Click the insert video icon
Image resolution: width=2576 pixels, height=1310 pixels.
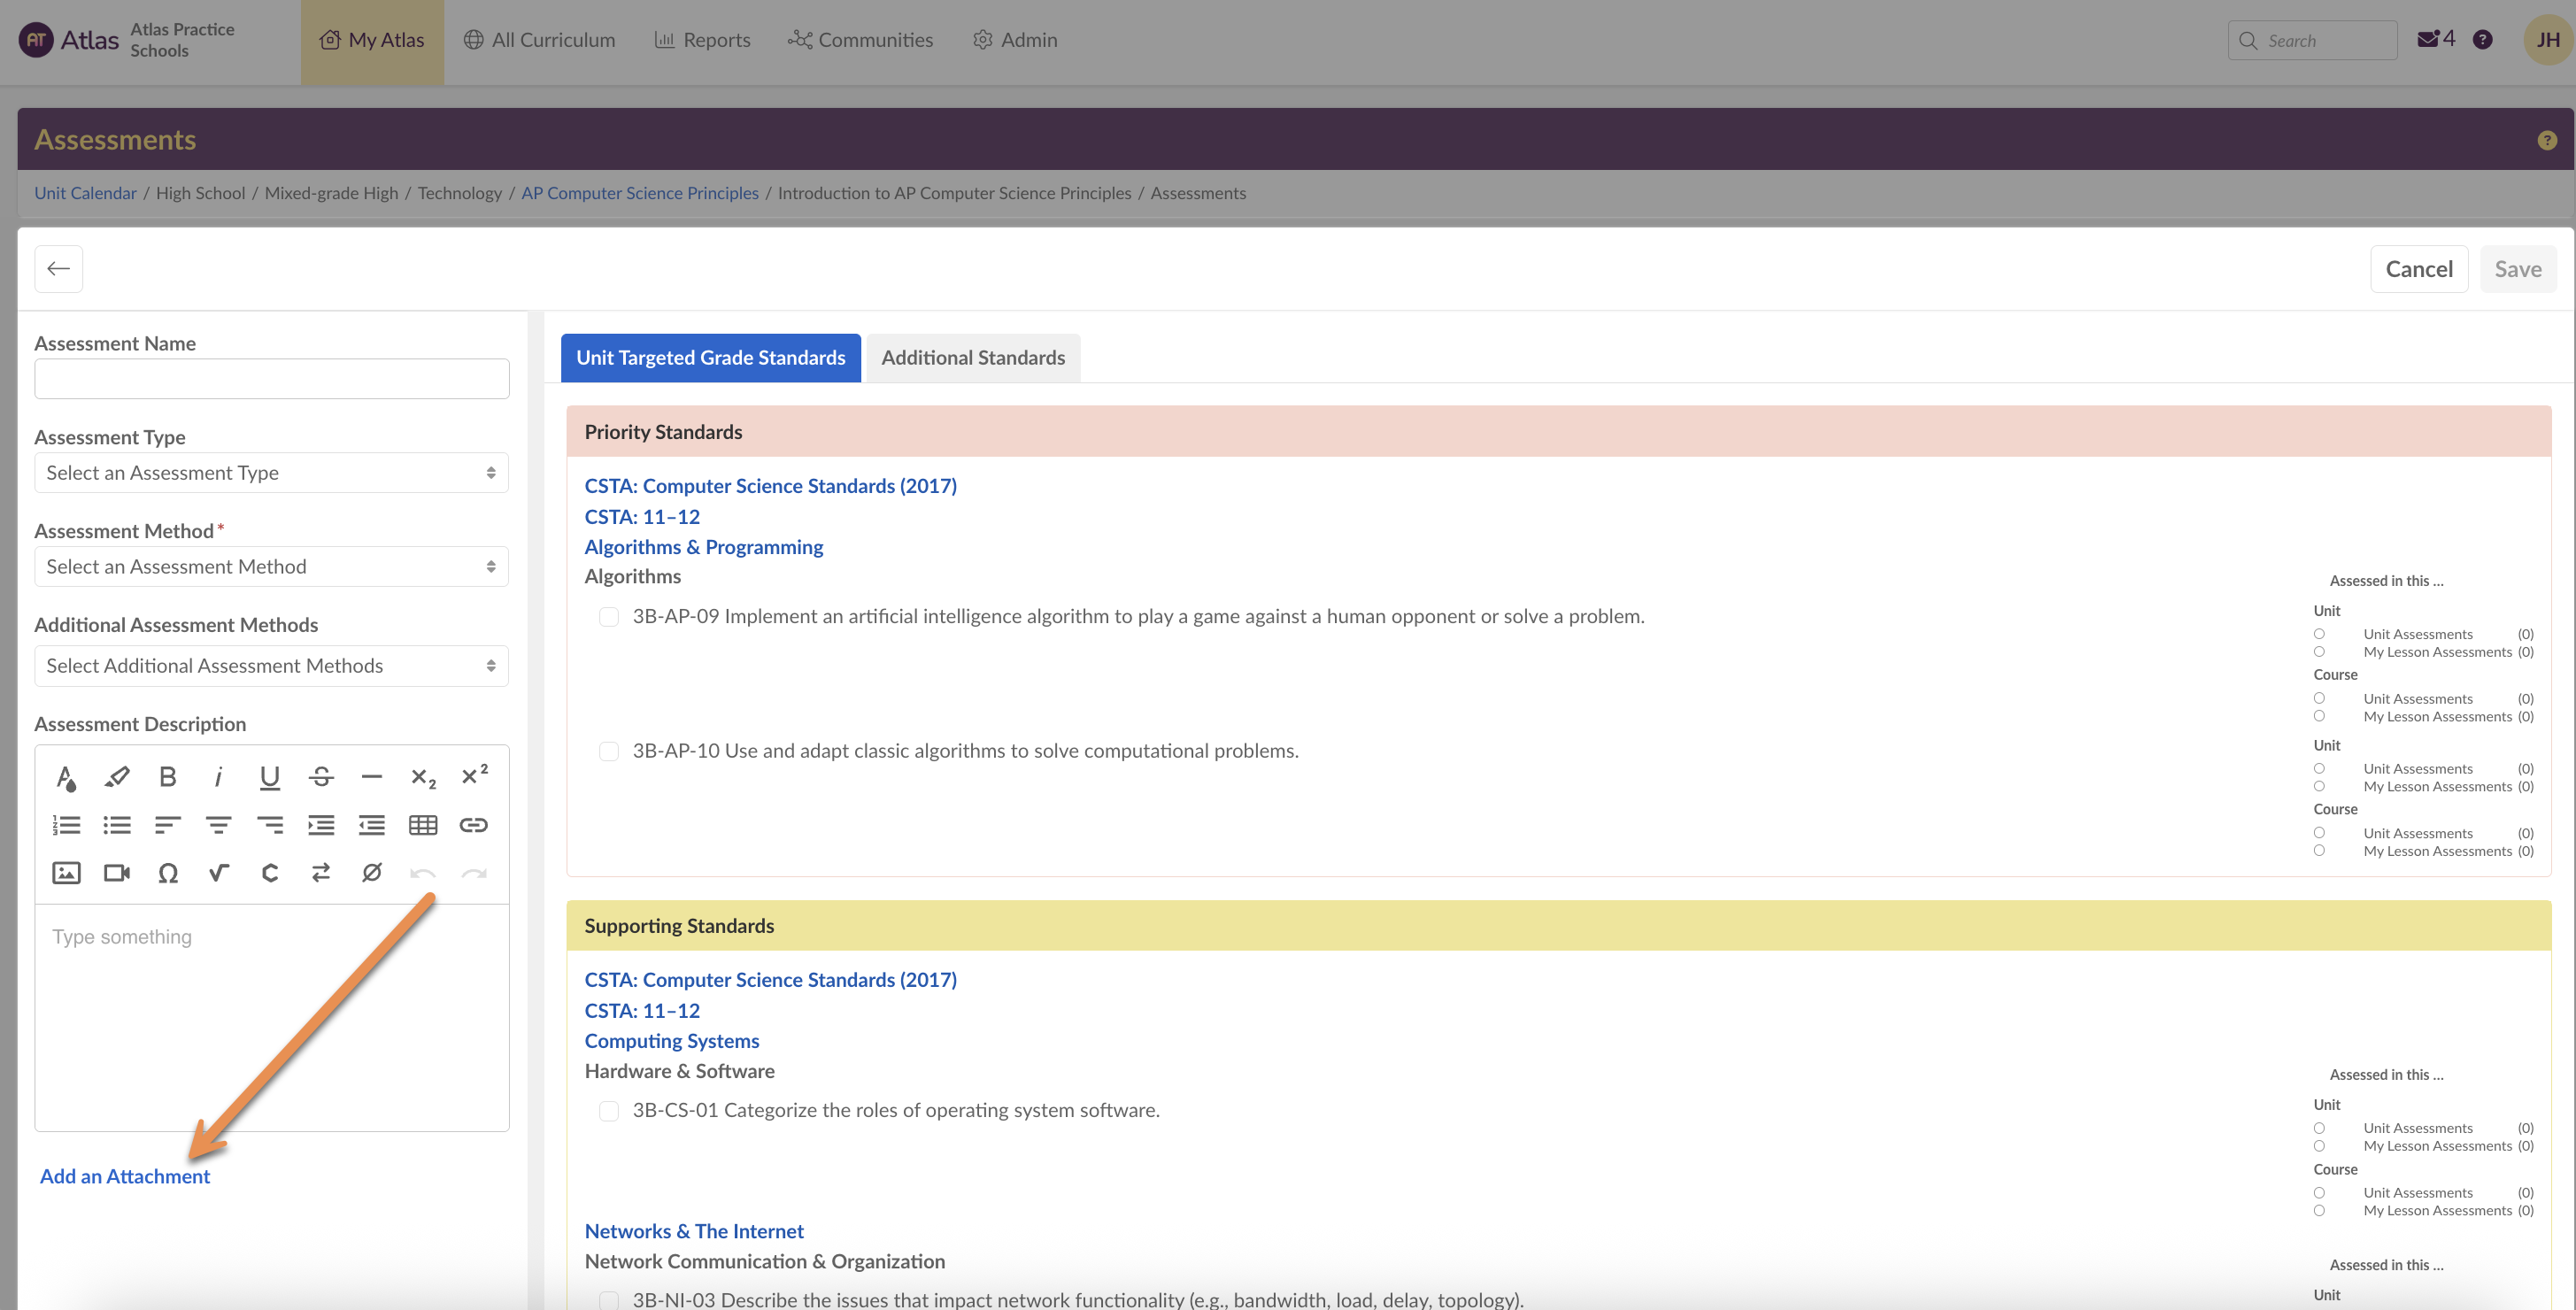[117, 873]
